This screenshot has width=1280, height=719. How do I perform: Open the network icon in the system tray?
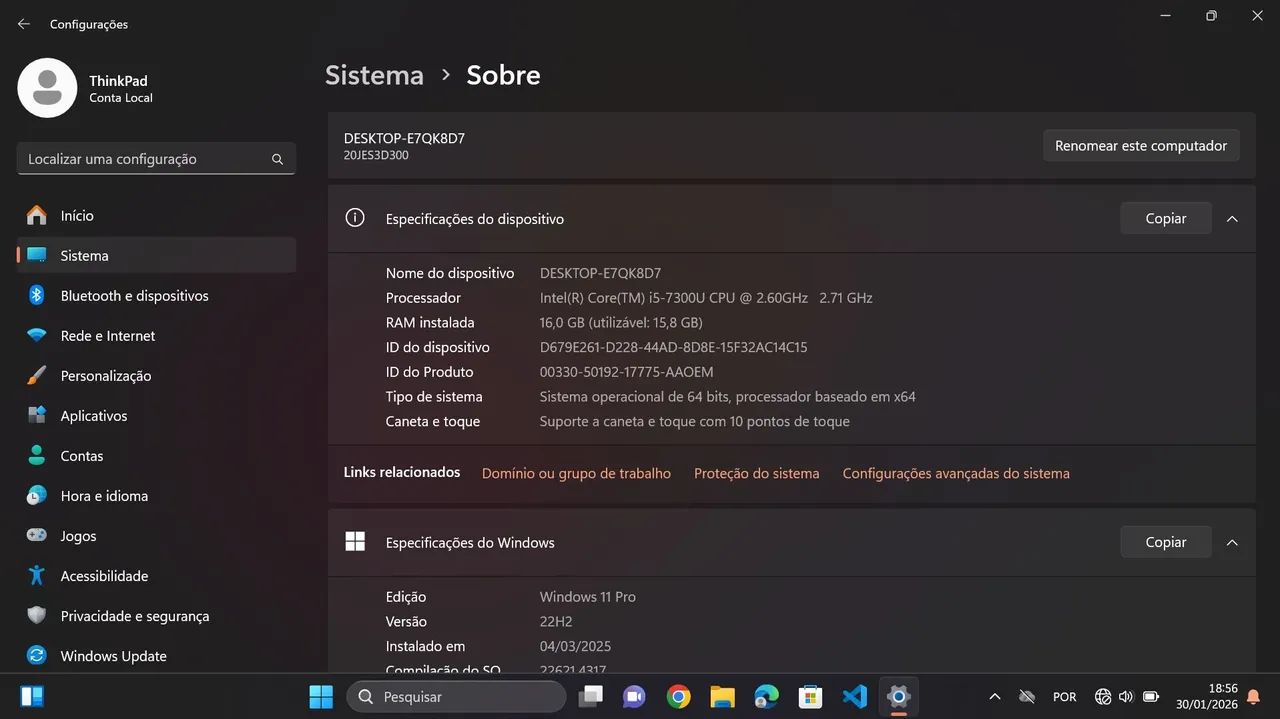(x=1103, y=696)
